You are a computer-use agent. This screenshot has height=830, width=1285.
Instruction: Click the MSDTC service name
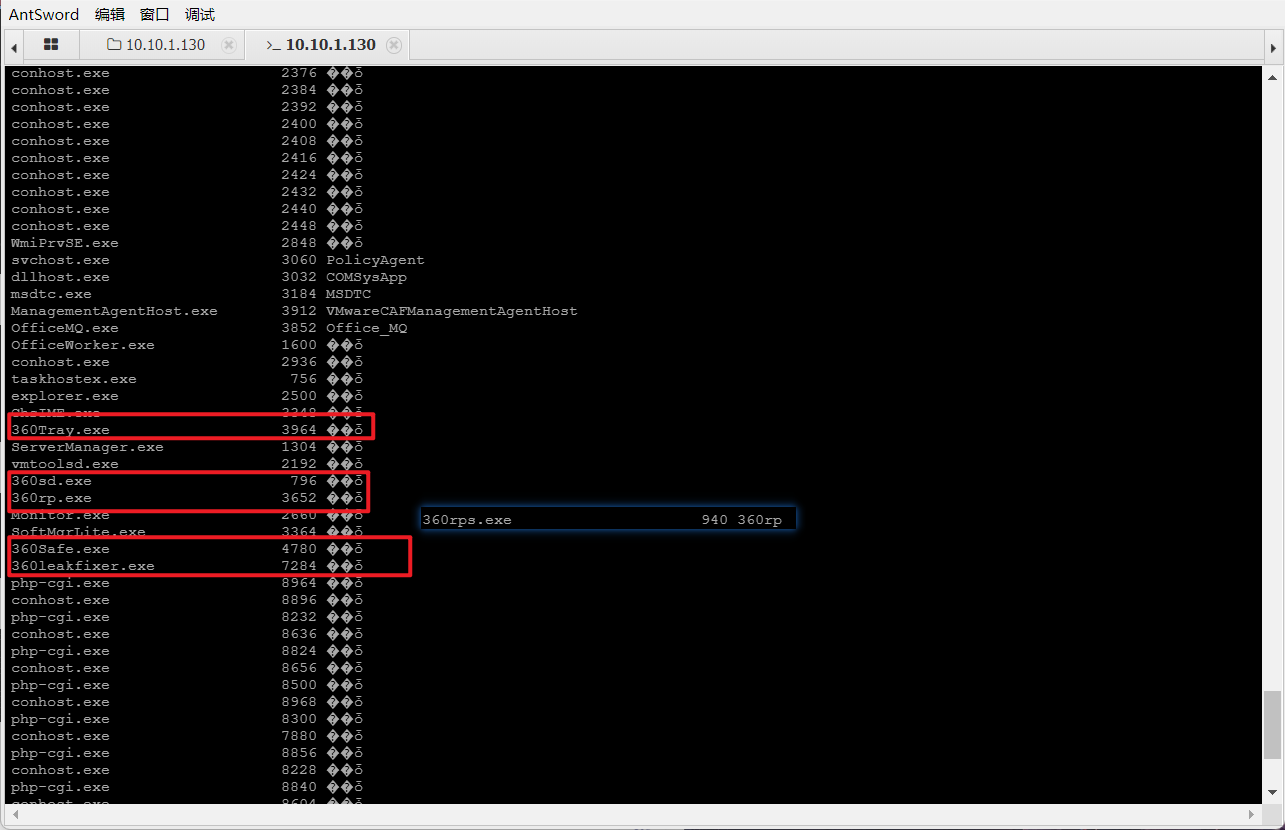pyautogui.click(x=348, y=294)
